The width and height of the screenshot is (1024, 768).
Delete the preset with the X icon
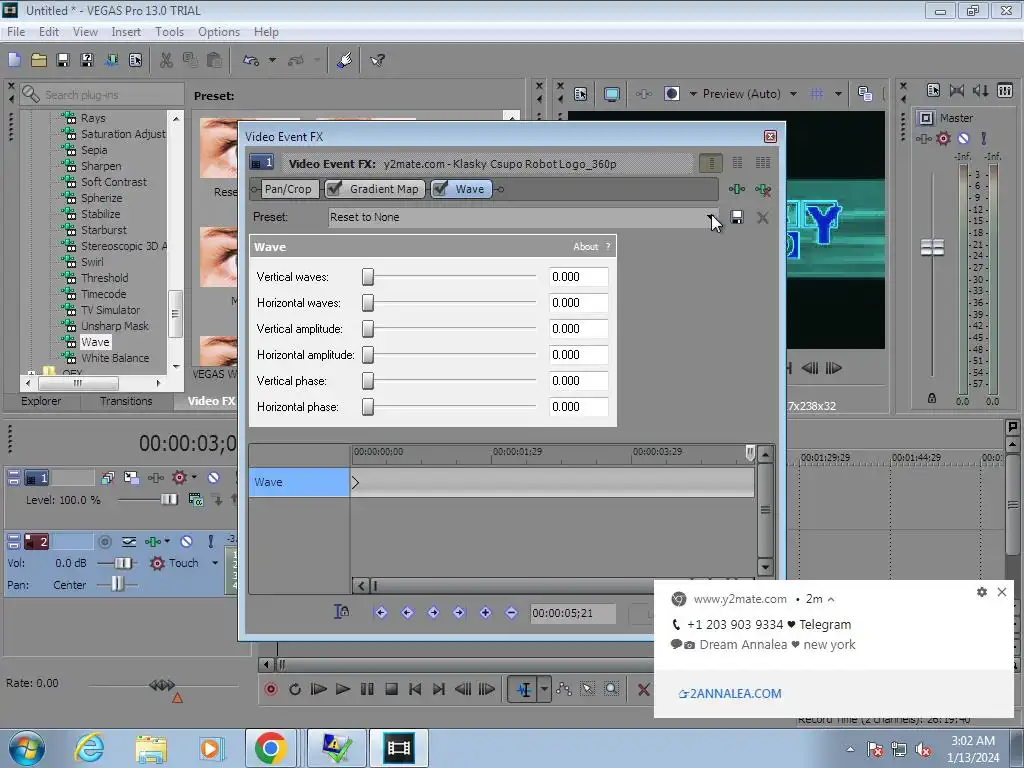(762, 217)
